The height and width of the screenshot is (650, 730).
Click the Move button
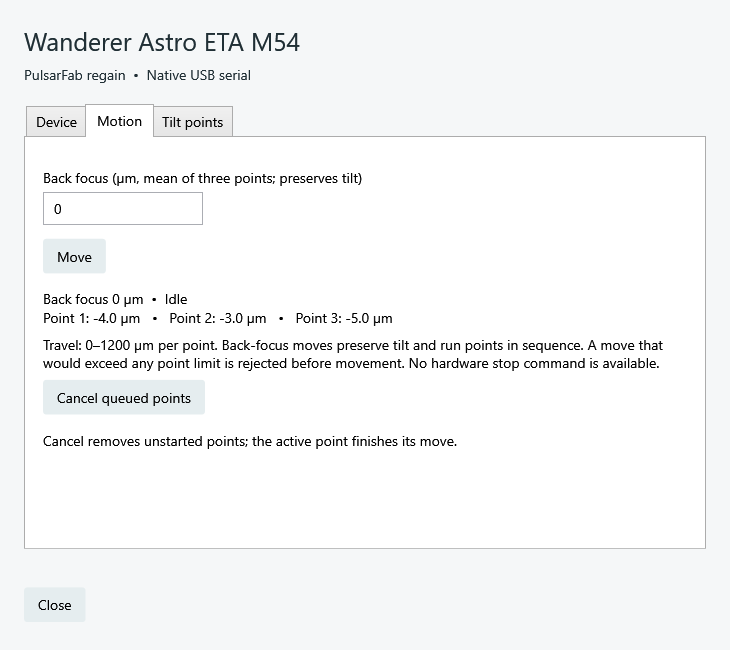click(74, 257)
